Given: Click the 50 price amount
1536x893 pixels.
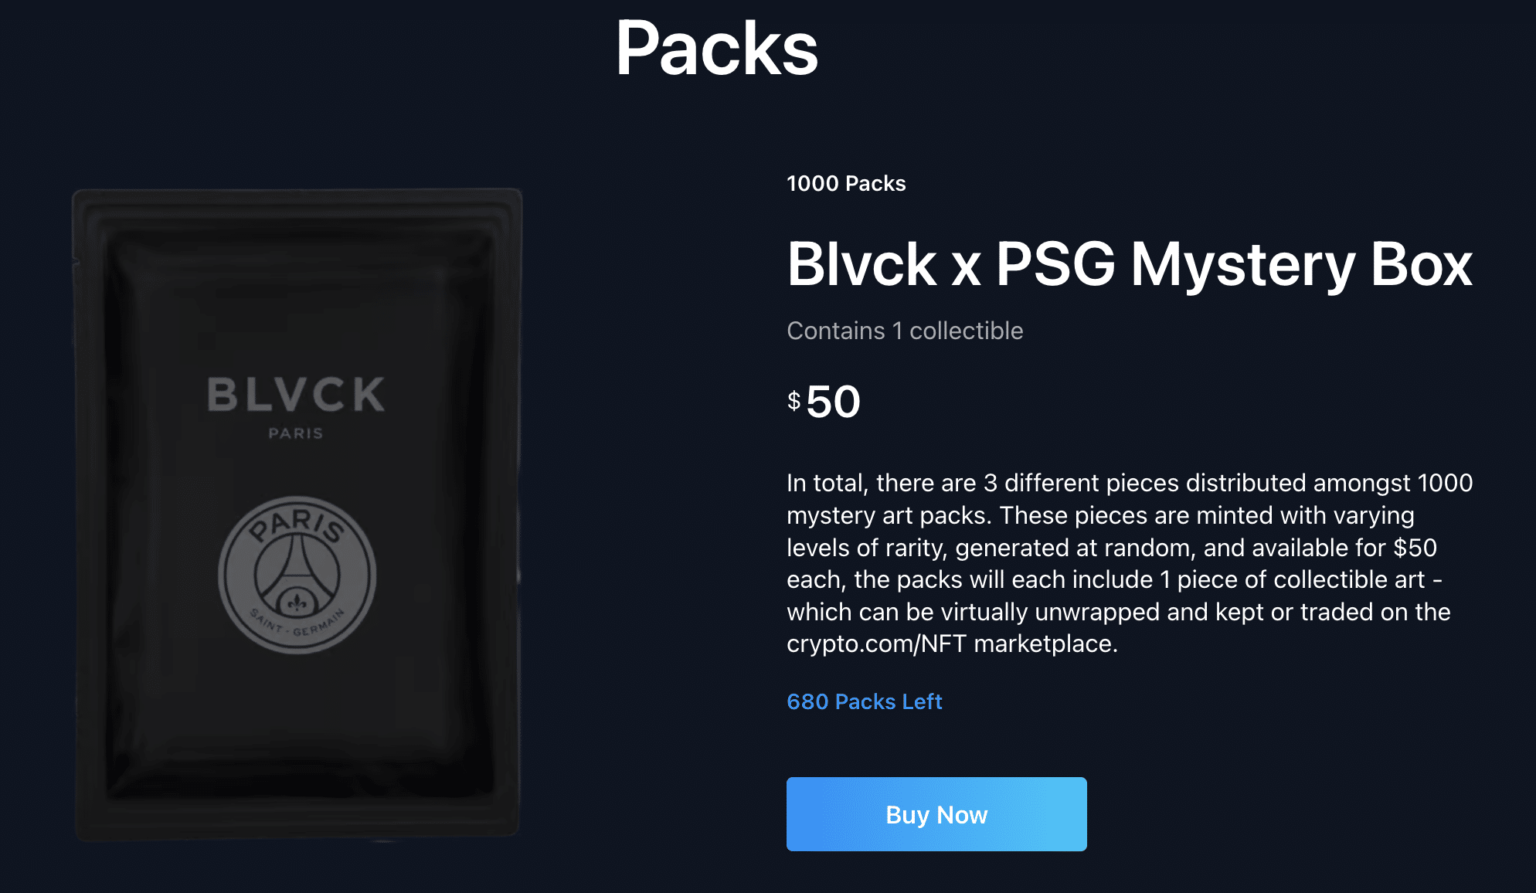Looking at the screenshot, I should (833, 402).
